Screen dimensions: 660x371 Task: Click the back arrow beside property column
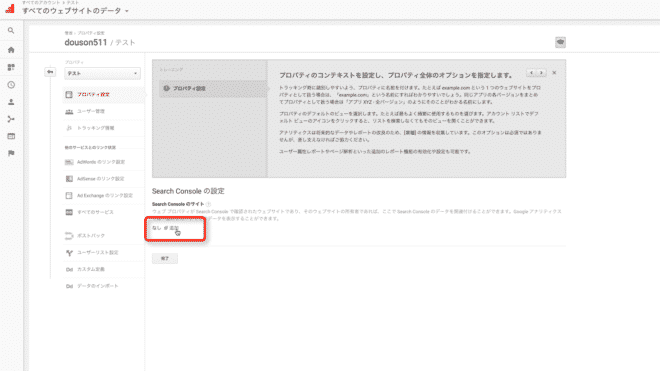(x=50, y=72)
